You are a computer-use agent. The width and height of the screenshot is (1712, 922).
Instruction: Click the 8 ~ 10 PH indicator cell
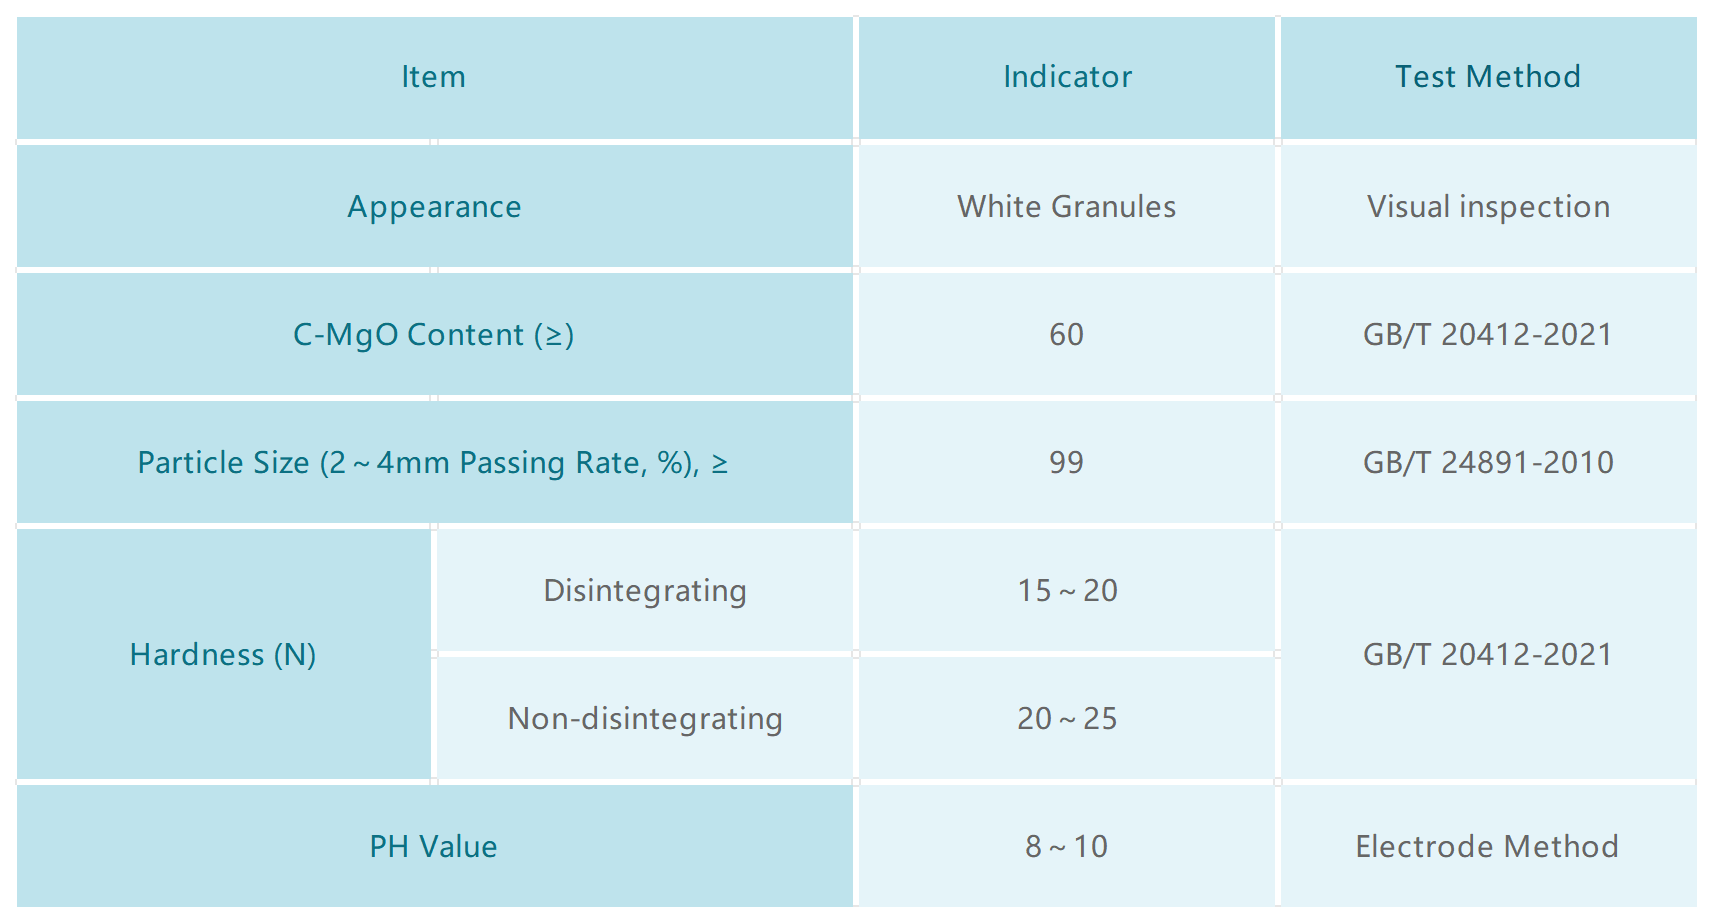point(1066,847)
